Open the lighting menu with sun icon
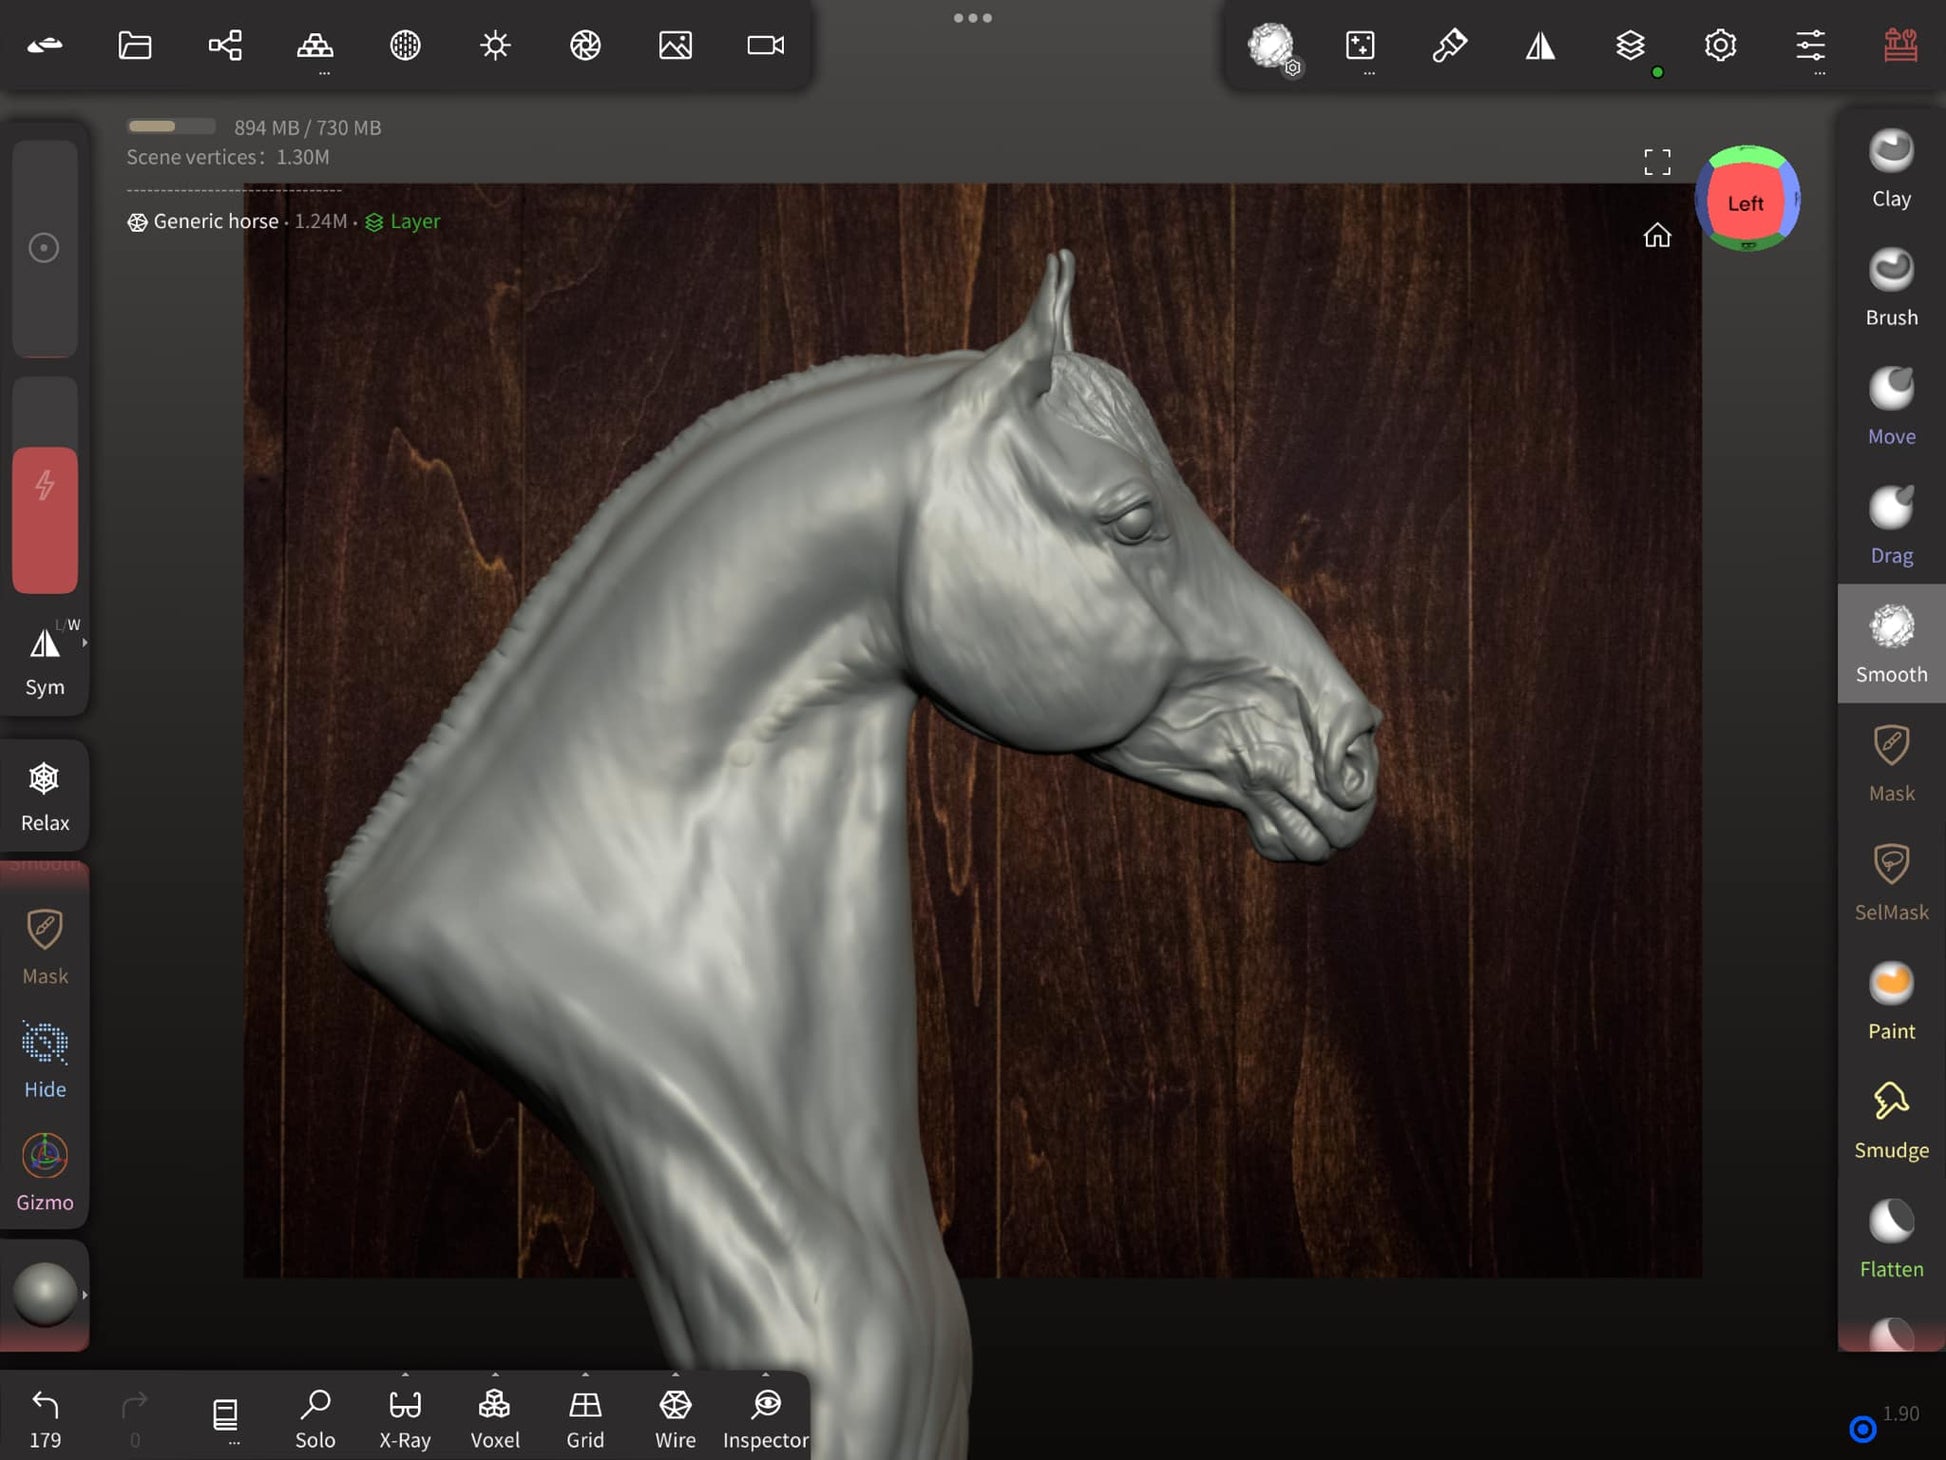1946x1460 pixels. tap(495, 45)
